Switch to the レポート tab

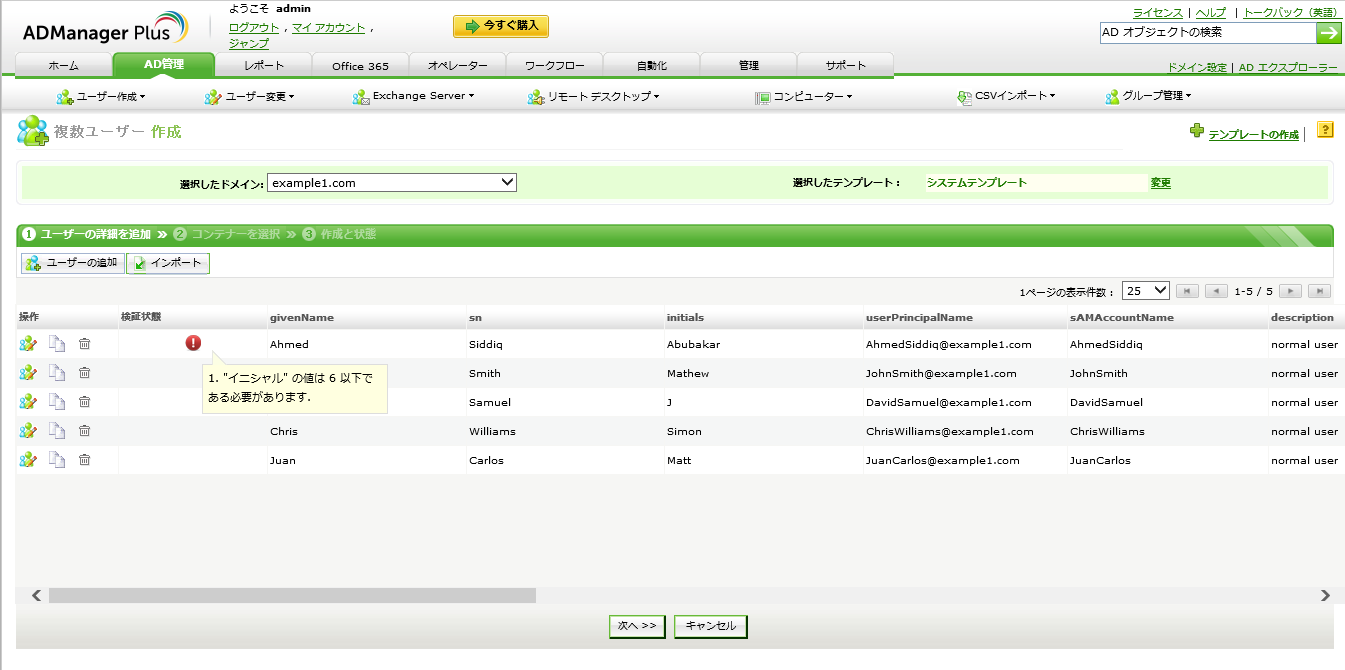[x=264, y=65]
